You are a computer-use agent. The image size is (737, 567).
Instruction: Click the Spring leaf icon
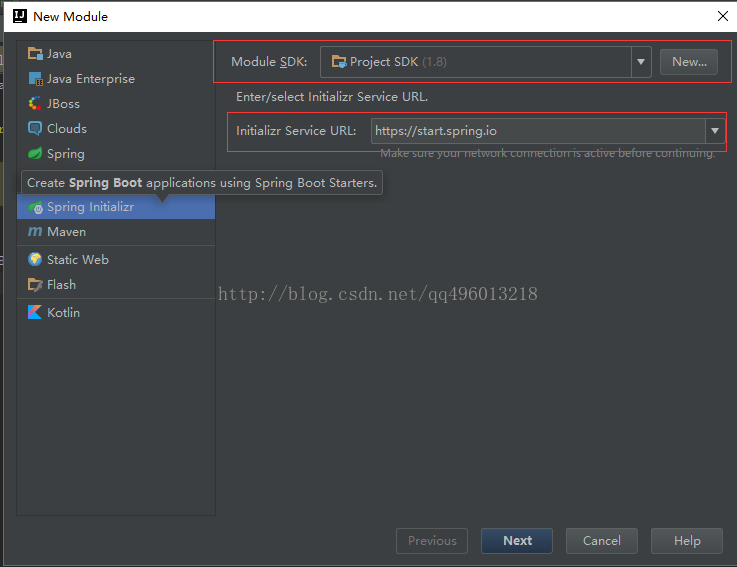pyautogui.click(x=35, y=153)
